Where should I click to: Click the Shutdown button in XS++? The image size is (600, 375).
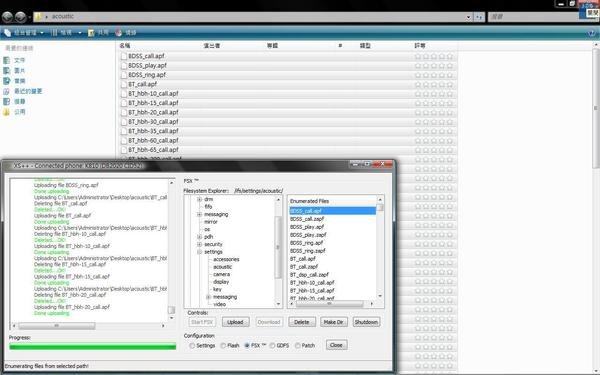click(366, 322)
